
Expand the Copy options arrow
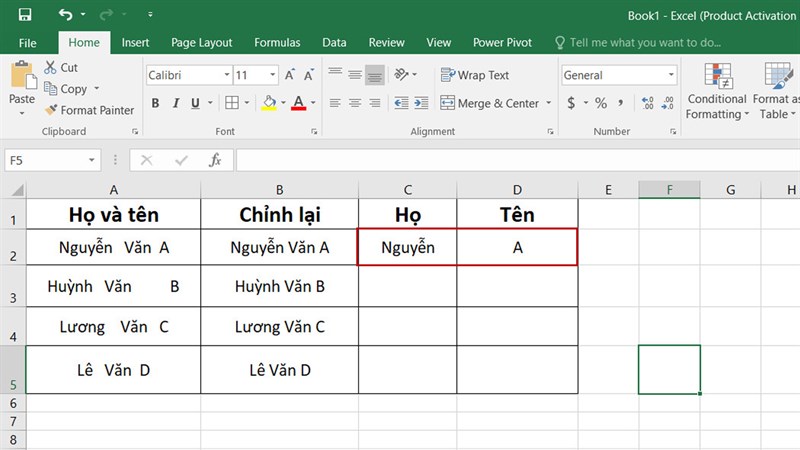click(96, 89)
